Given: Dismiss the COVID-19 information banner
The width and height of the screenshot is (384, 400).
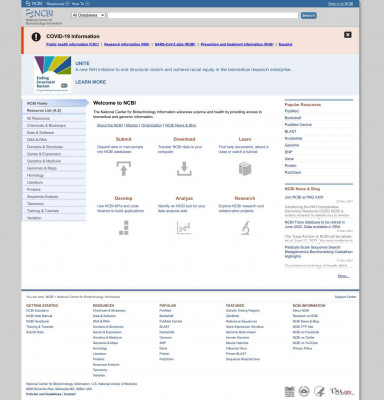Looking at the screenshot, I should click(348, 35).
